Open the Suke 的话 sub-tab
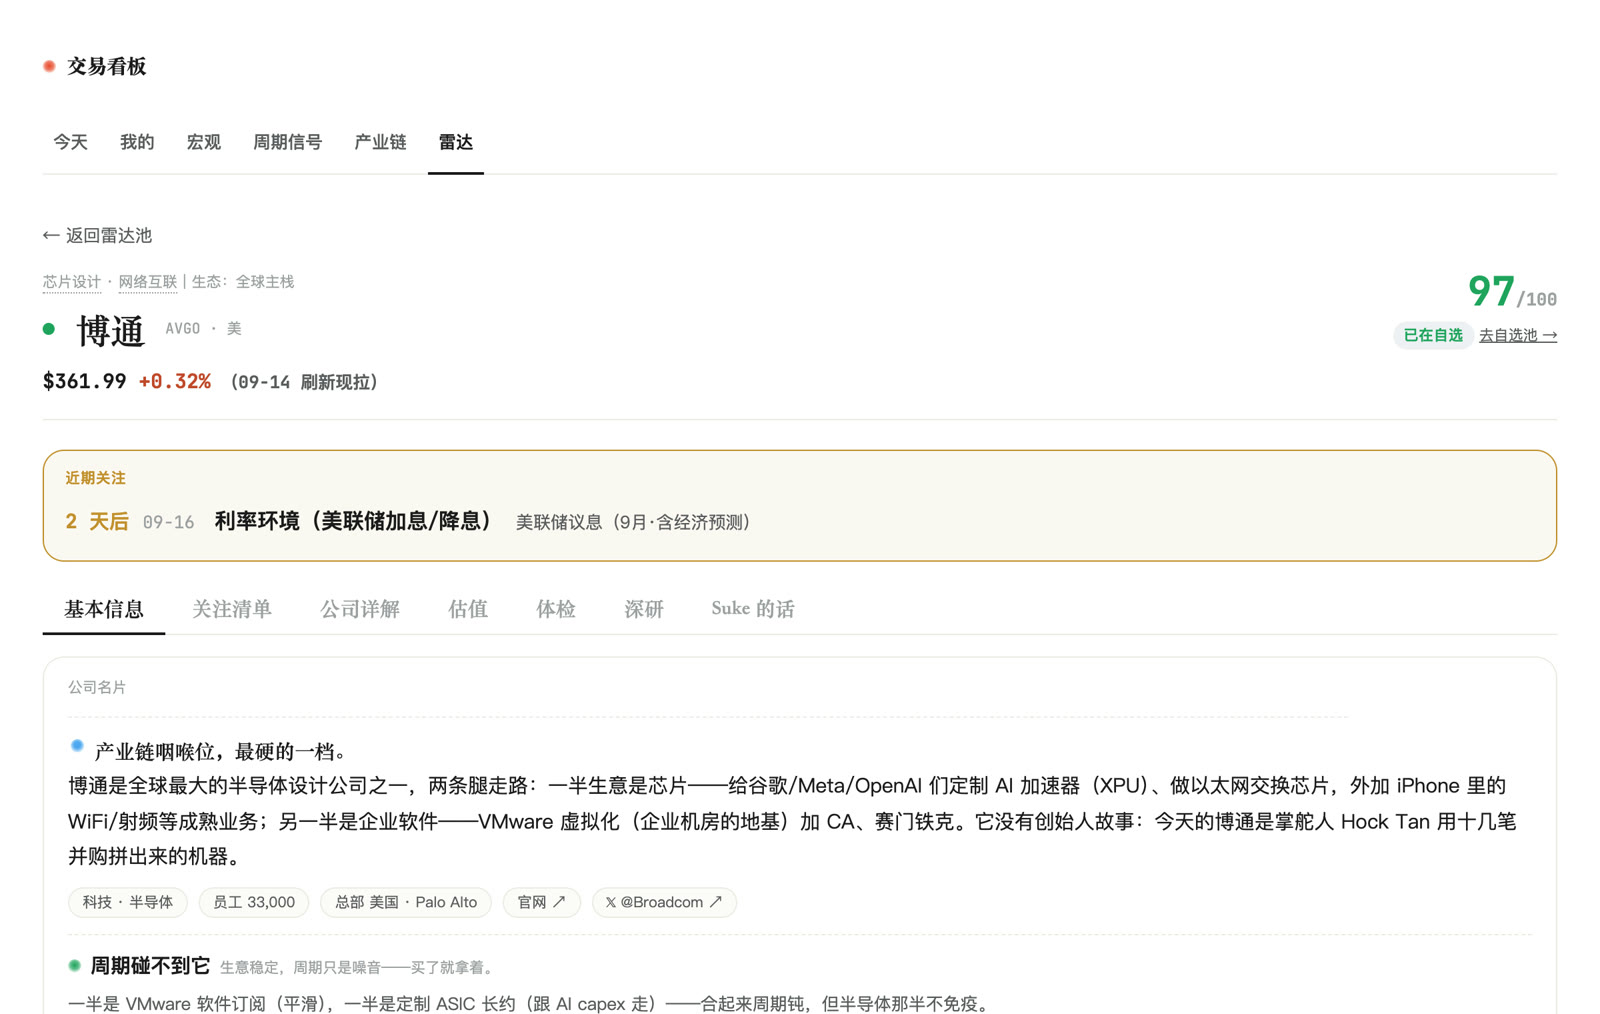The image size is (1600, 1014). tap(753, 609)
